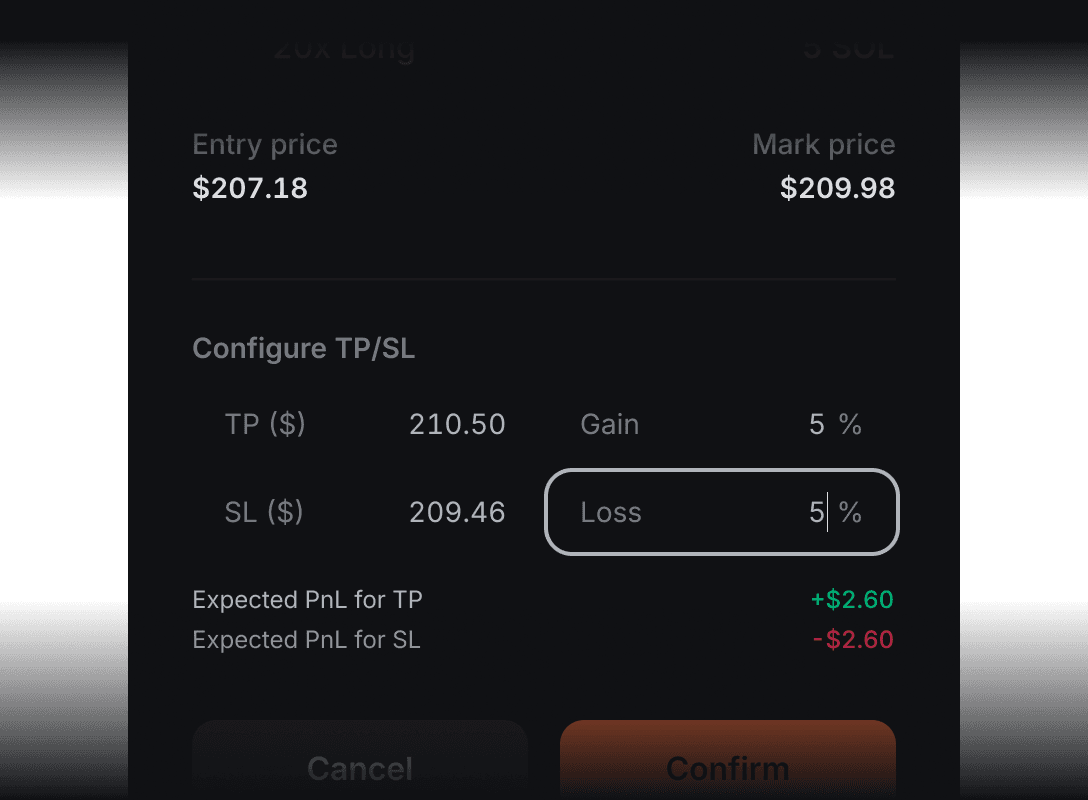Click the TP ($) label

coord(265,425)
